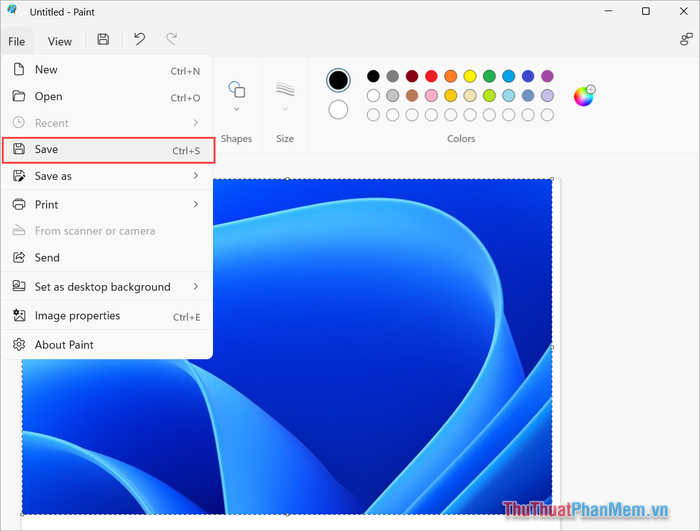Click the Save as pencil-disk icon
700x531 pixels.
[19, 176]
